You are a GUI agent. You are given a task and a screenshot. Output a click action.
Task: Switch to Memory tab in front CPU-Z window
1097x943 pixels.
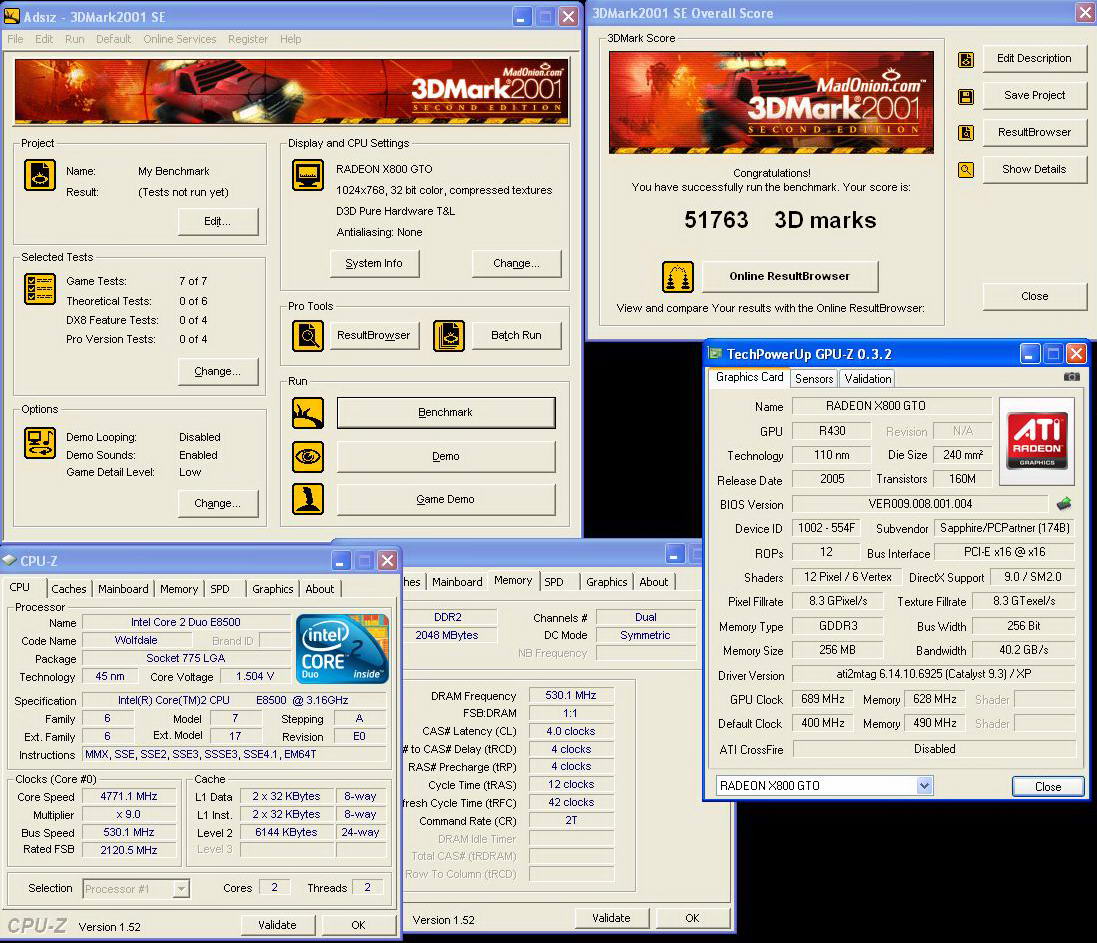179,589
